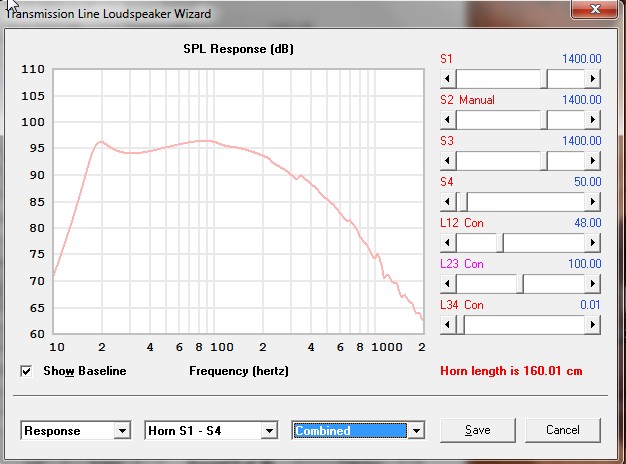The image size is (626, 464).
Task: Click the S1 slider thumb
Action: pyautogui.click(x=544, y=79)
